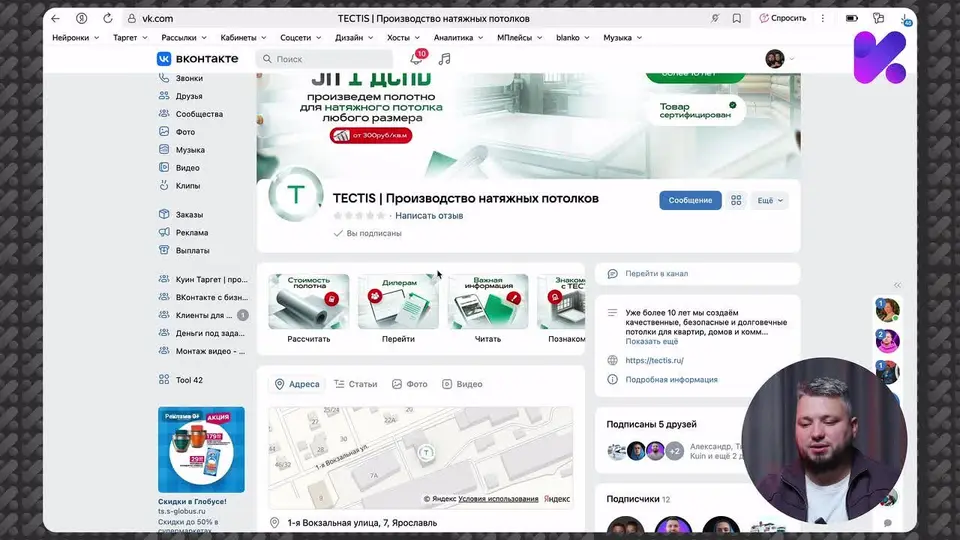Expand the Аналитика bookmarks folder

(458, 37)
